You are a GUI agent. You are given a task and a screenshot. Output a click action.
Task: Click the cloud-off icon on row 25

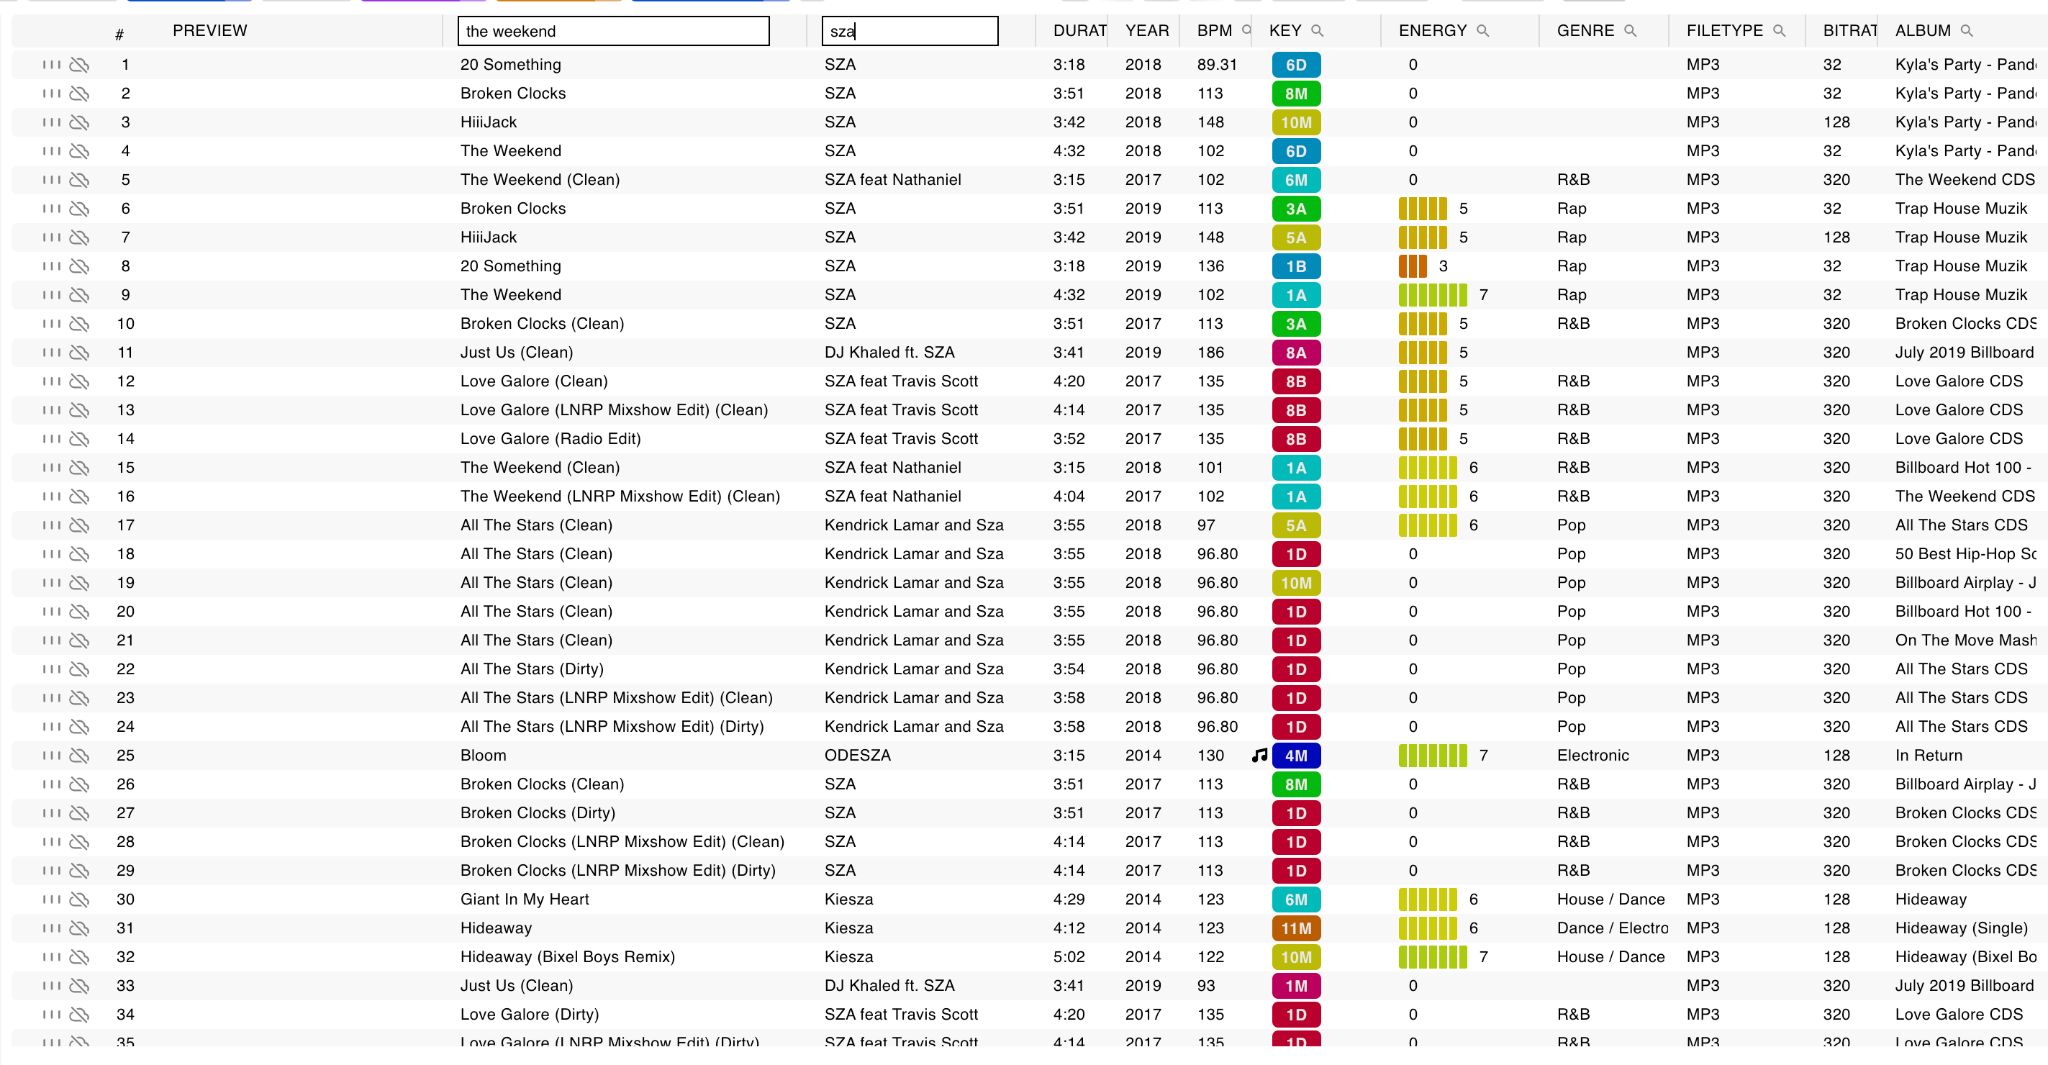pos(79,756)
